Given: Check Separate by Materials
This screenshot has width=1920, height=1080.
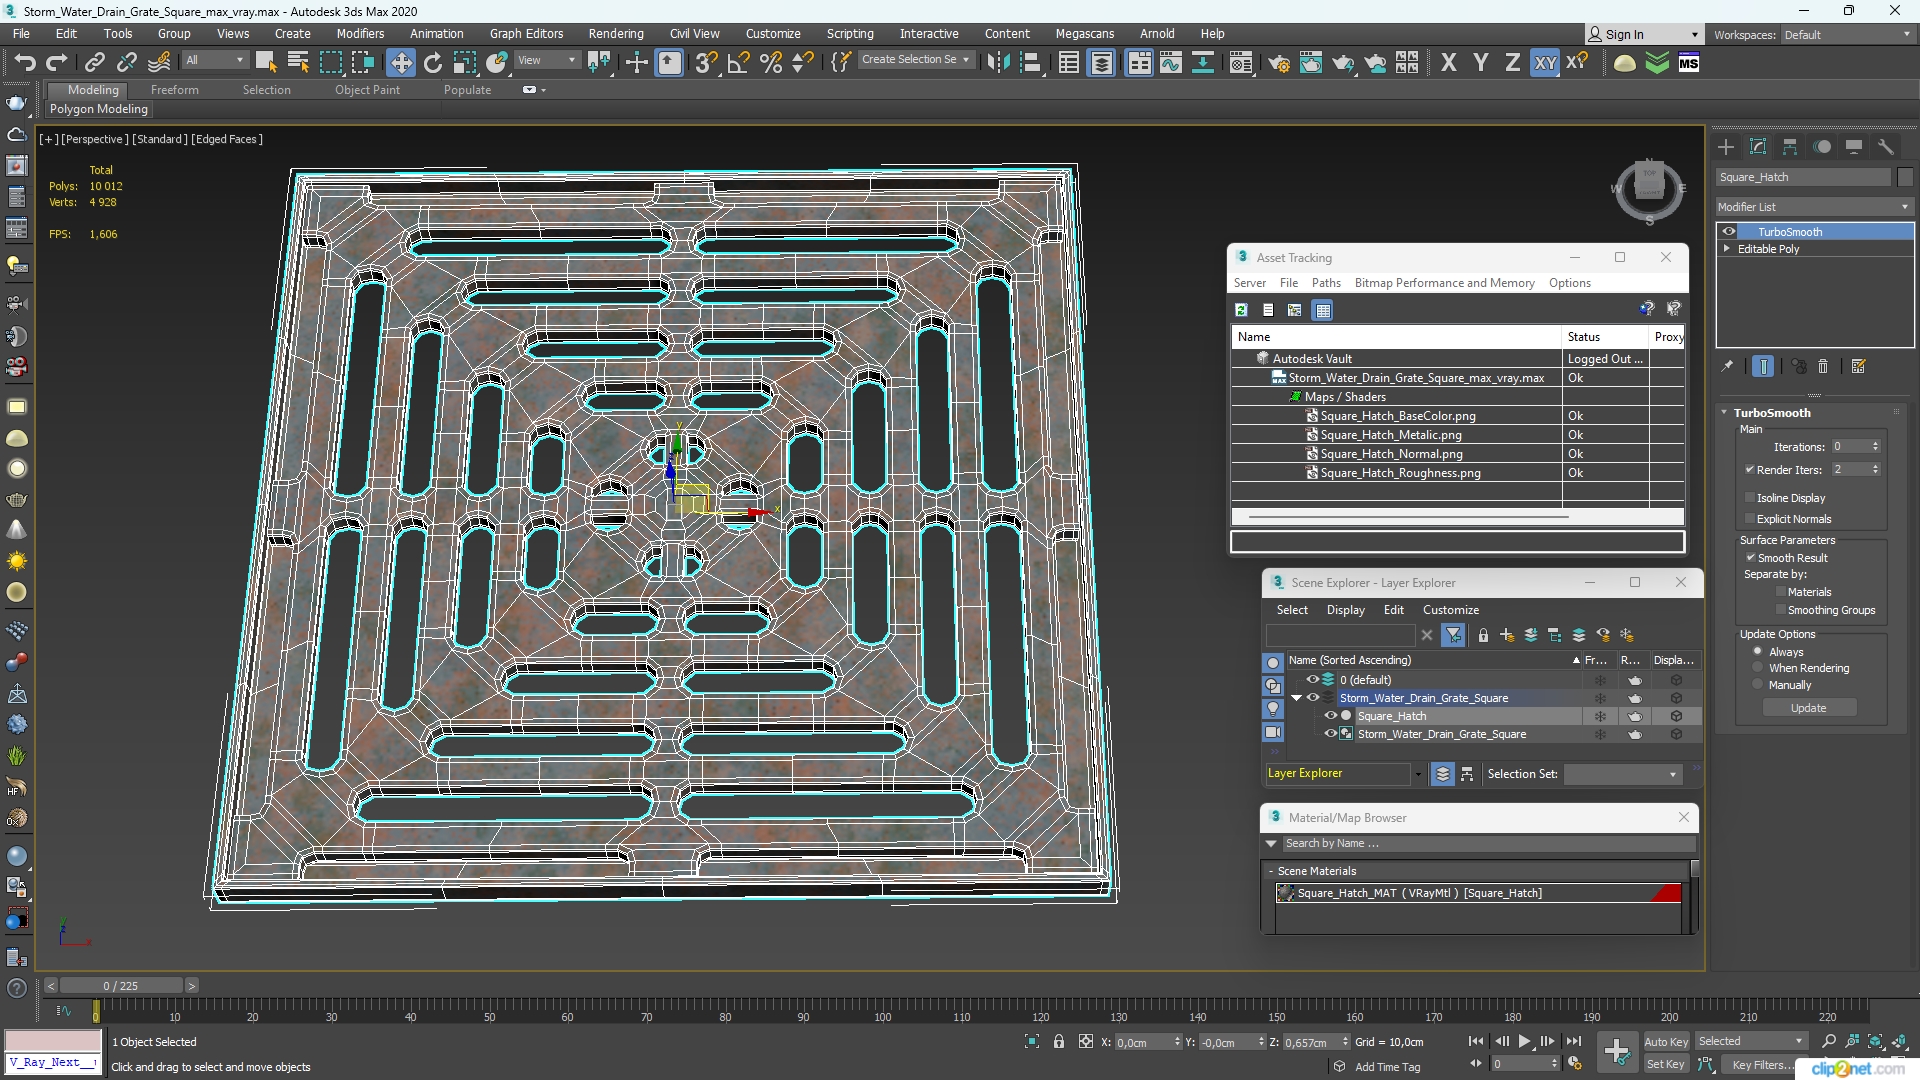Looking at the screenshot, I should pos(1781,592).
